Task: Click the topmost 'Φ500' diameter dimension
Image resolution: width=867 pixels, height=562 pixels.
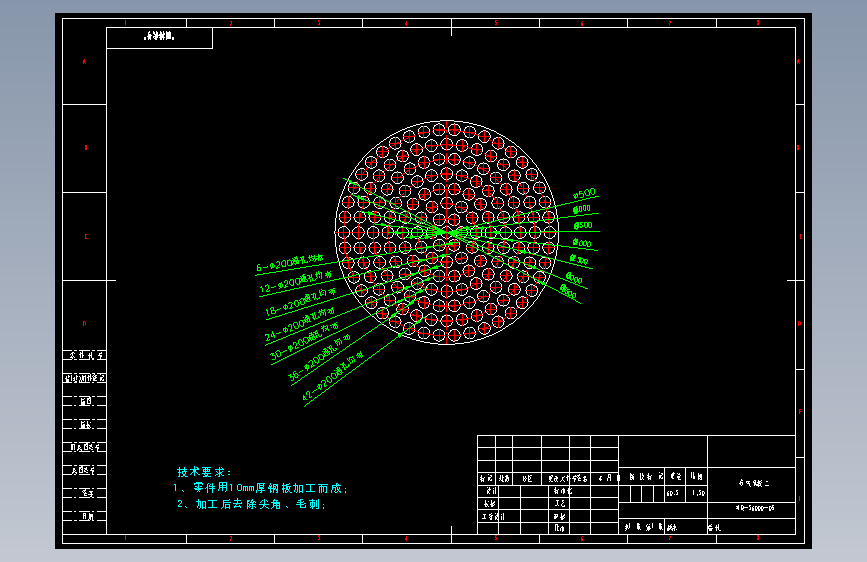Action: click(x=584, y=194)
